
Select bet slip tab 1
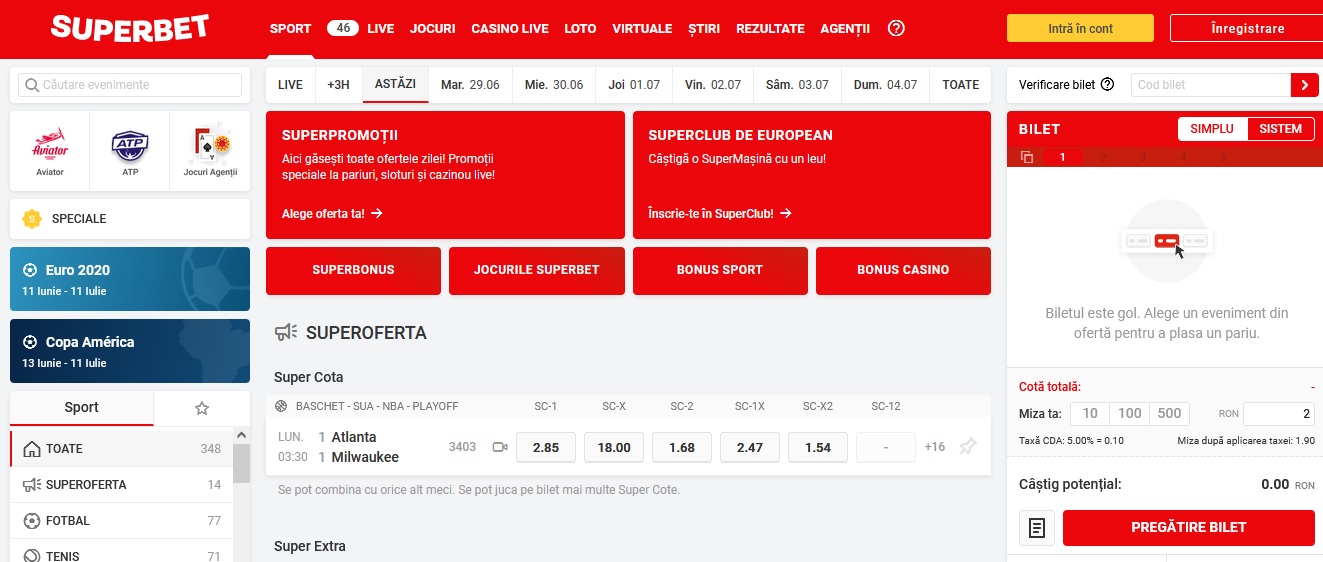pyautogui.click(x=1062, y=157)
